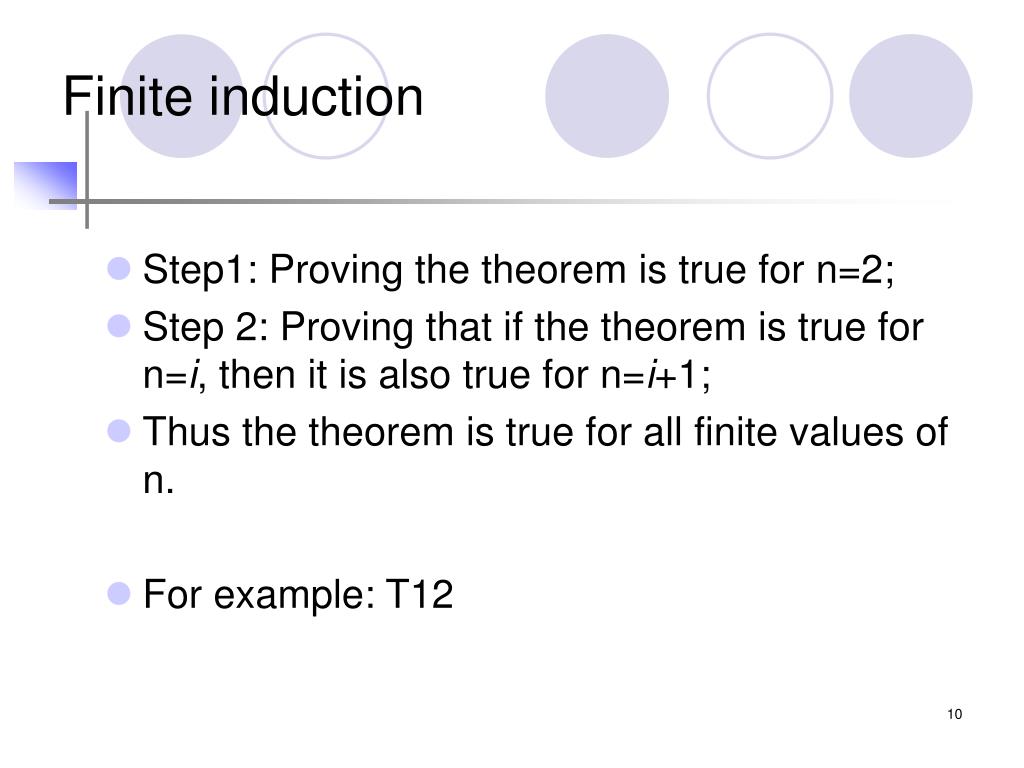Click the blue gradient square decoration
Viewport: 1024px width, 768px height.
(45, 185)
